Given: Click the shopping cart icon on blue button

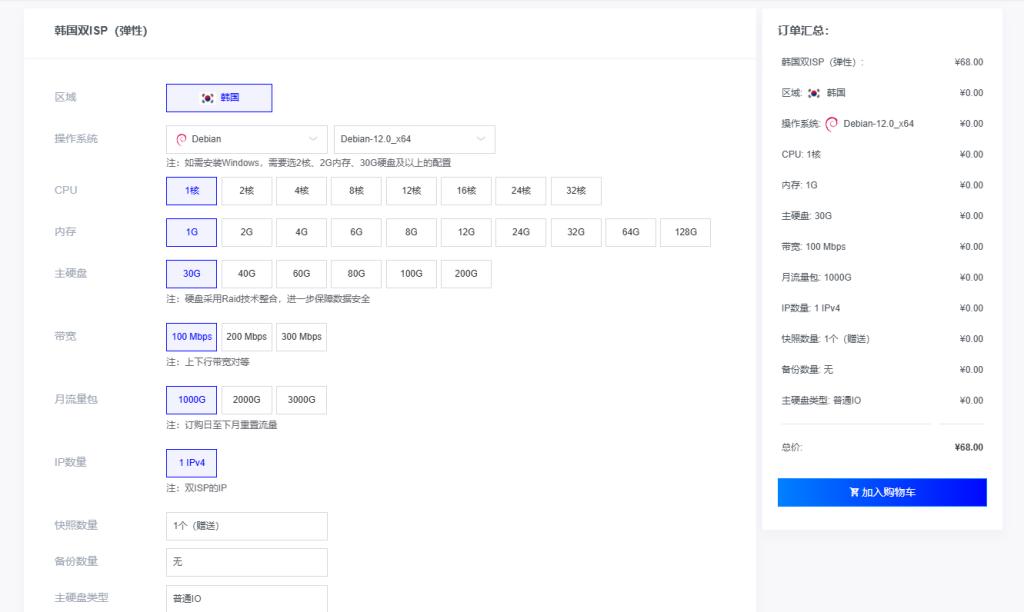Looking at the screenshot, I should click(855, 491).
